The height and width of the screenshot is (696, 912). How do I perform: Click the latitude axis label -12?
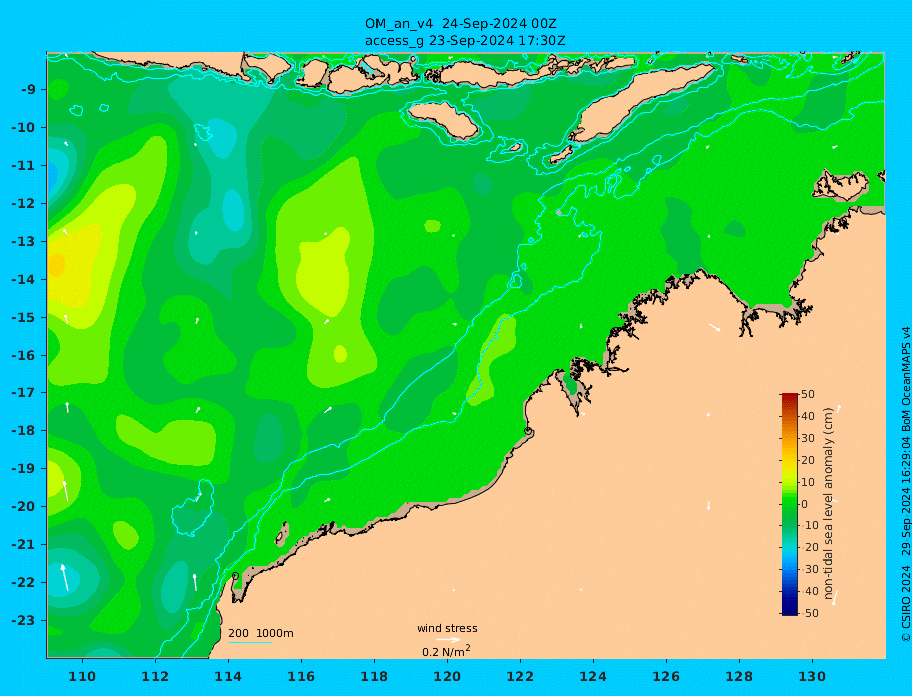pos(24,204)
